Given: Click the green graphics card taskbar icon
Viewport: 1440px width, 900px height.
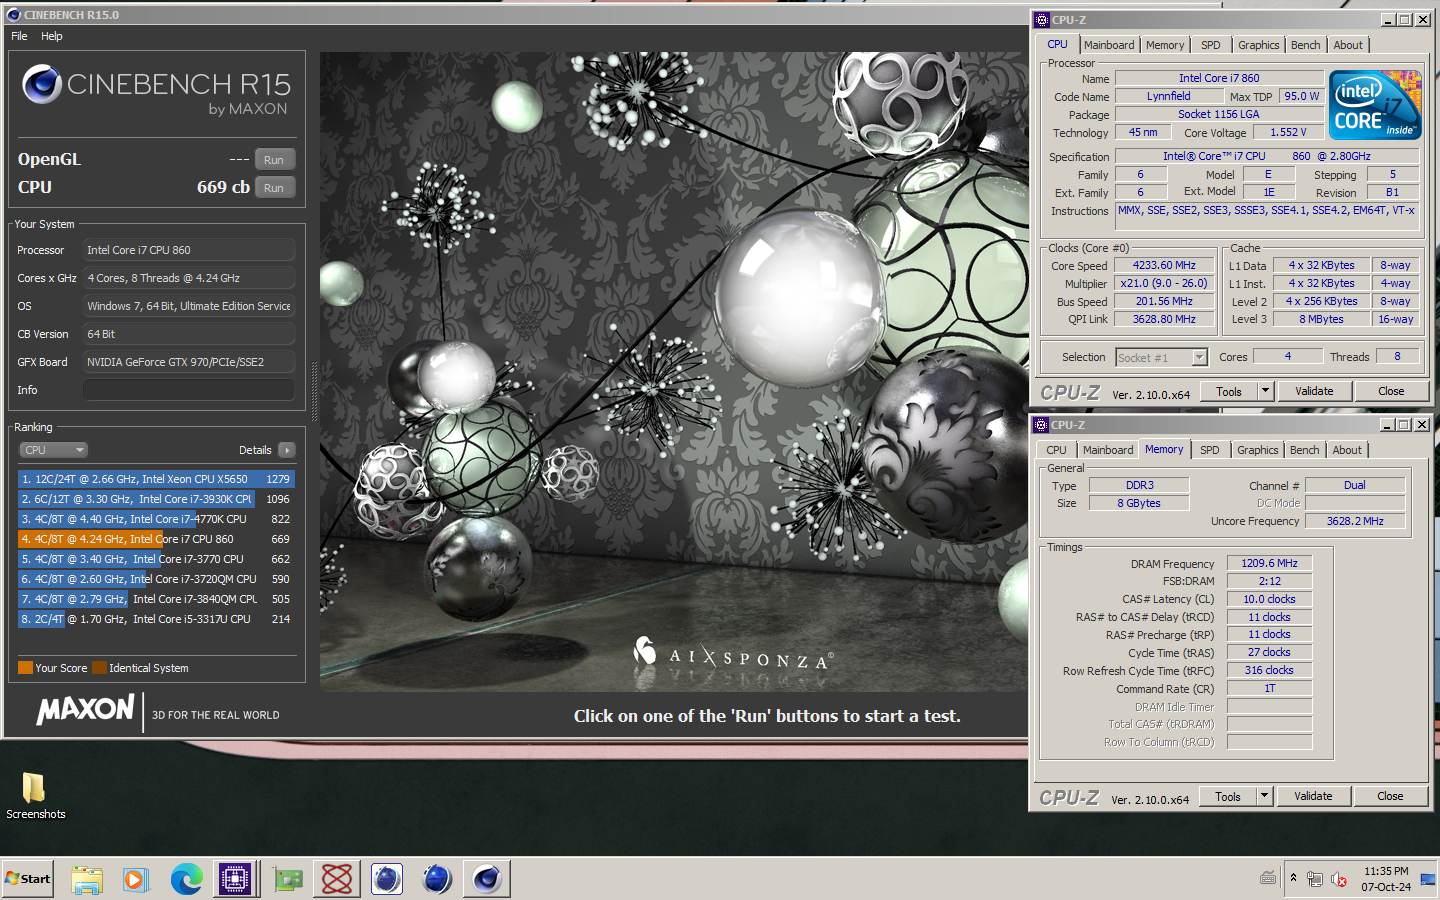Looking at the screenshot, I should (288, 879).
